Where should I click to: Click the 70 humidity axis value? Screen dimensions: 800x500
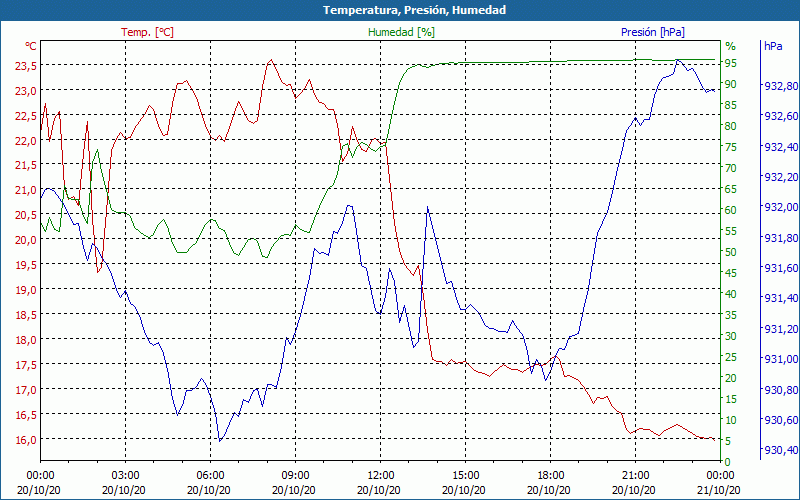(x=731, y=168)
